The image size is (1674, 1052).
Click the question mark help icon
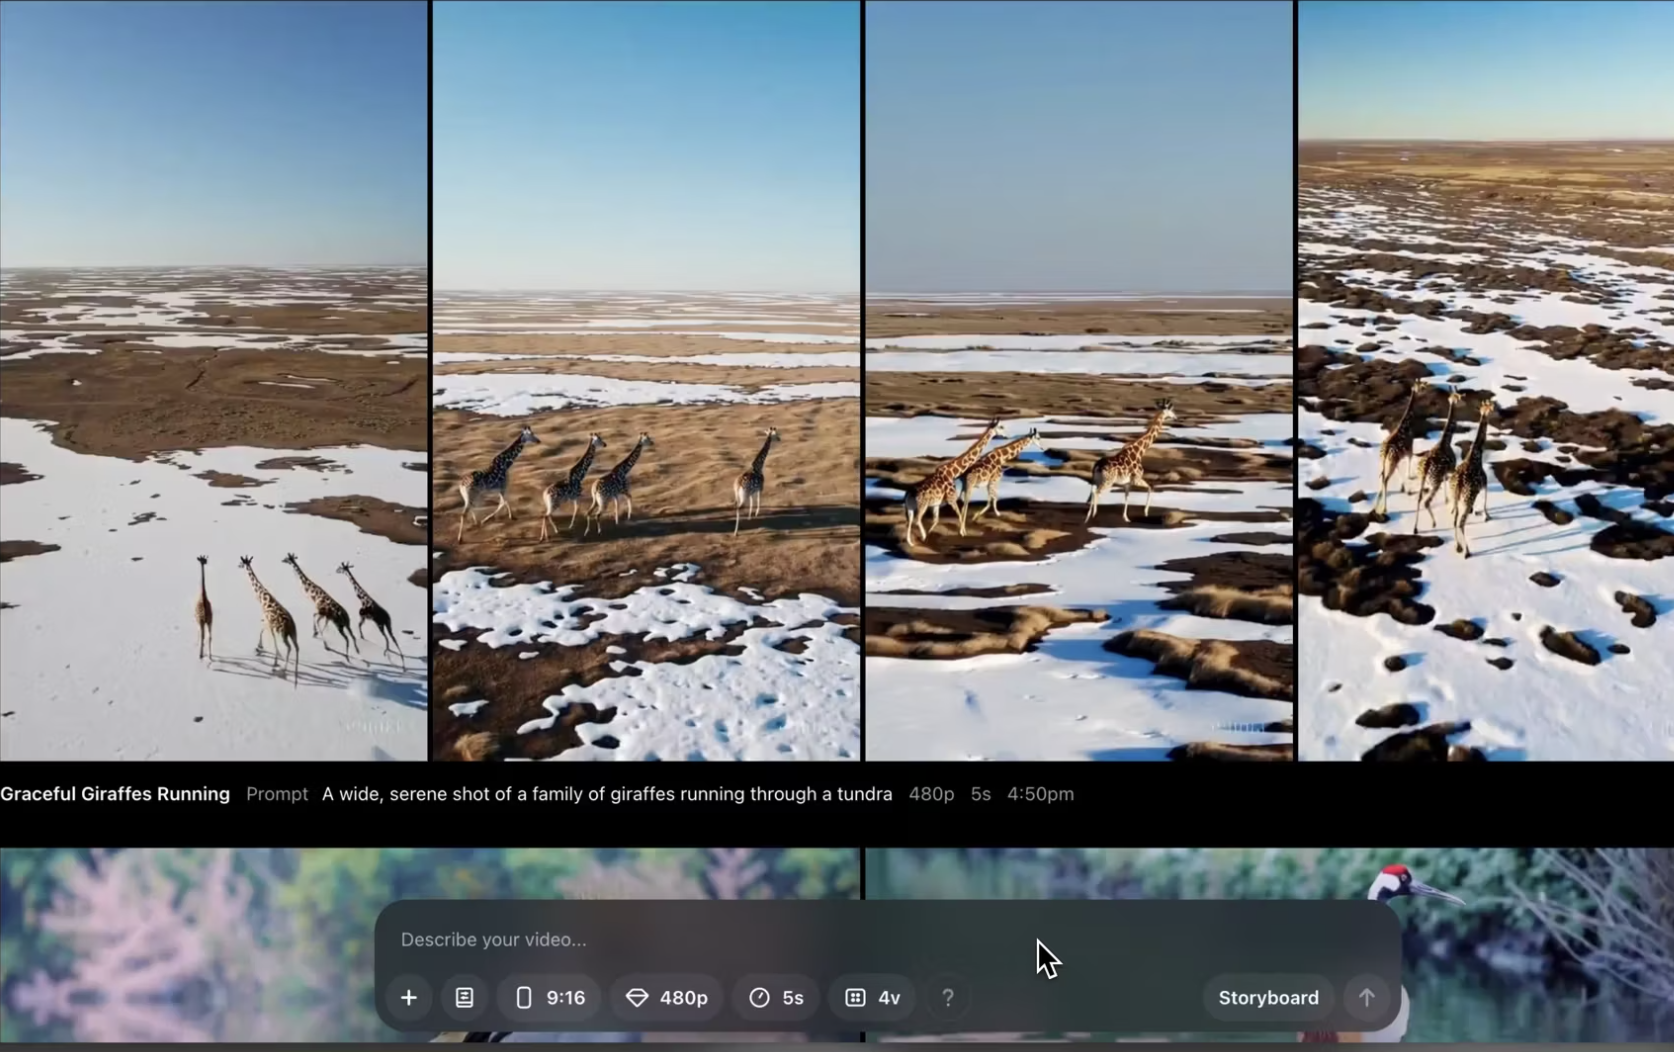[x=948, y=997]
